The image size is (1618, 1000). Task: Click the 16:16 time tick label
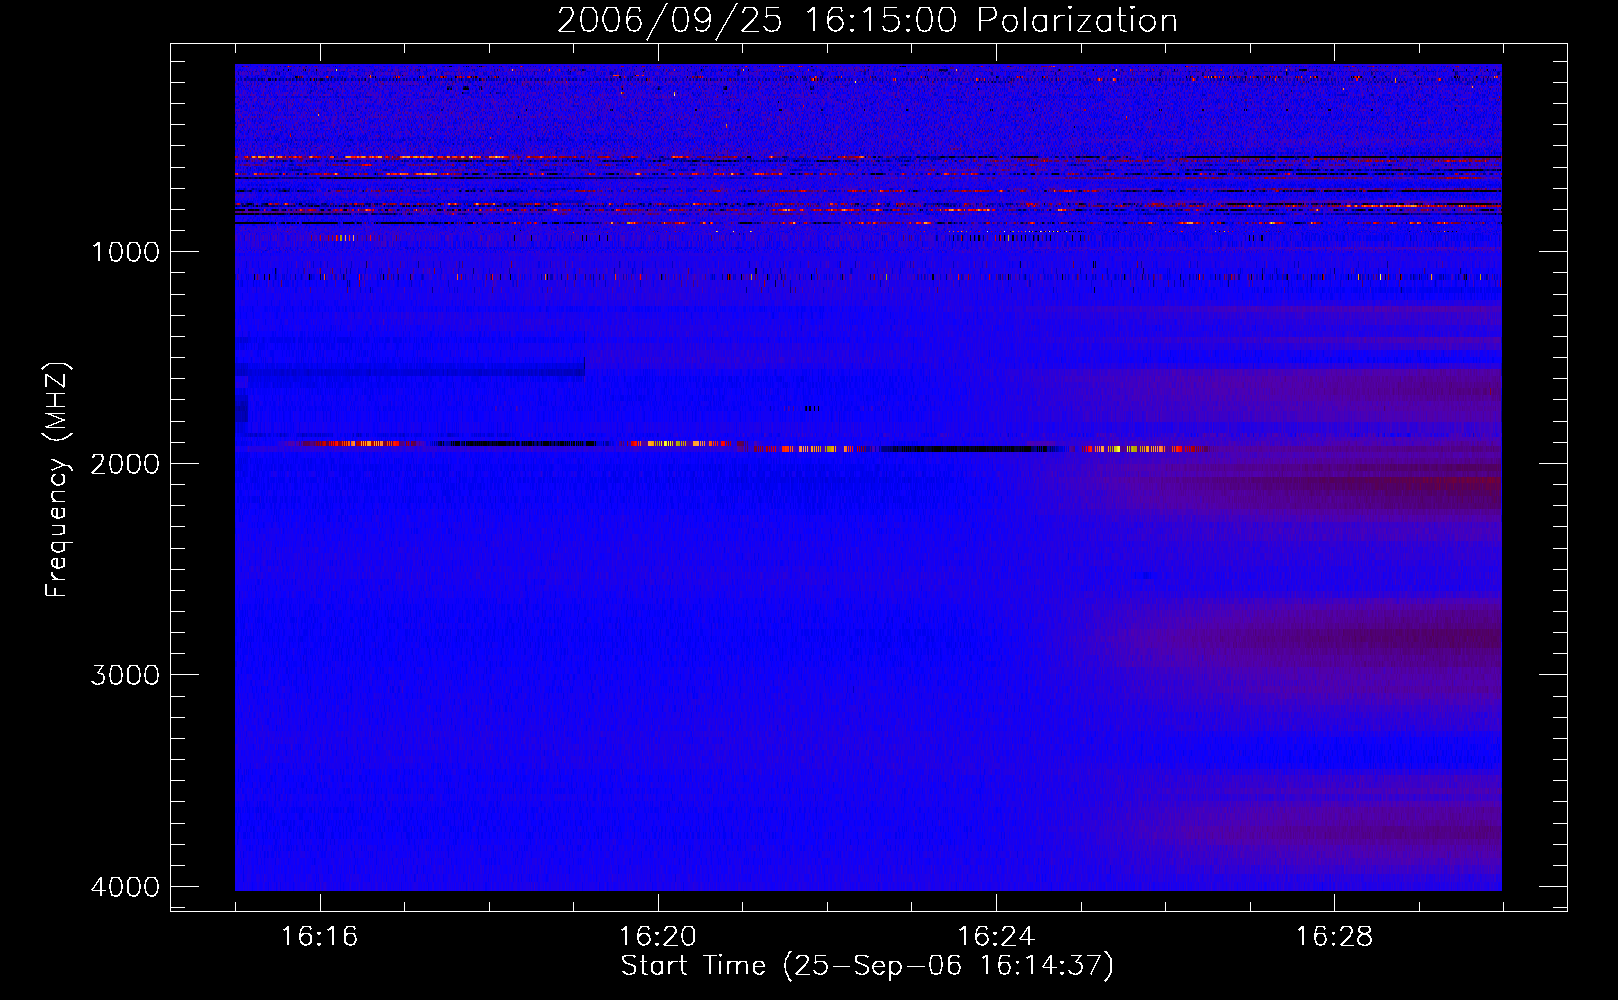319,936
